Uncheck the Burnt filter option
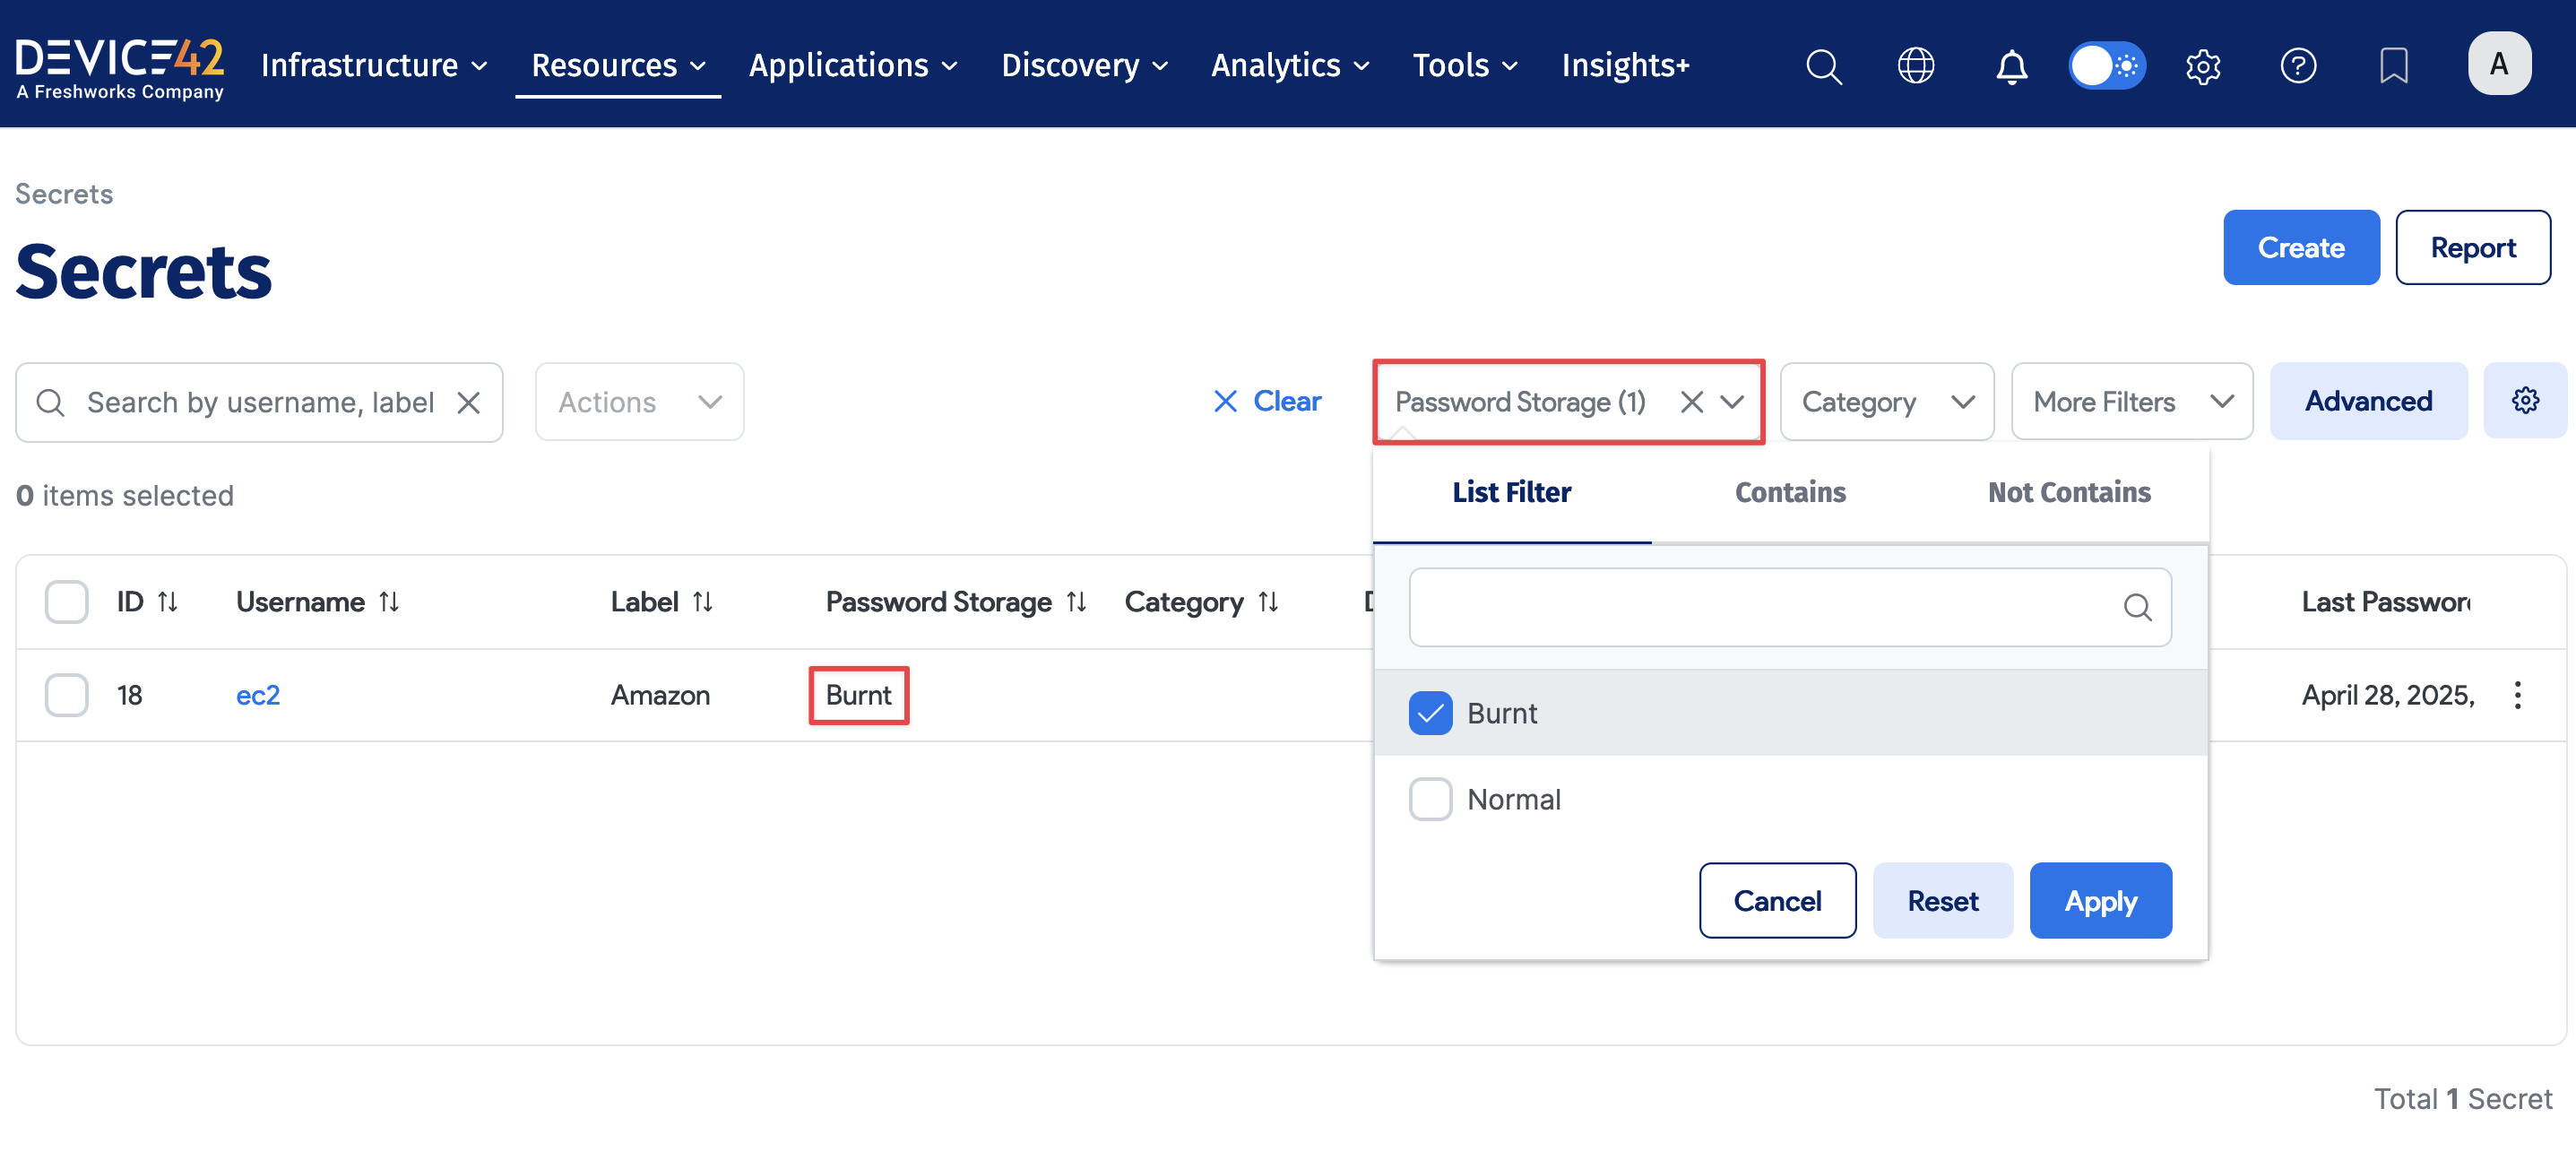 pos(1430,713)
